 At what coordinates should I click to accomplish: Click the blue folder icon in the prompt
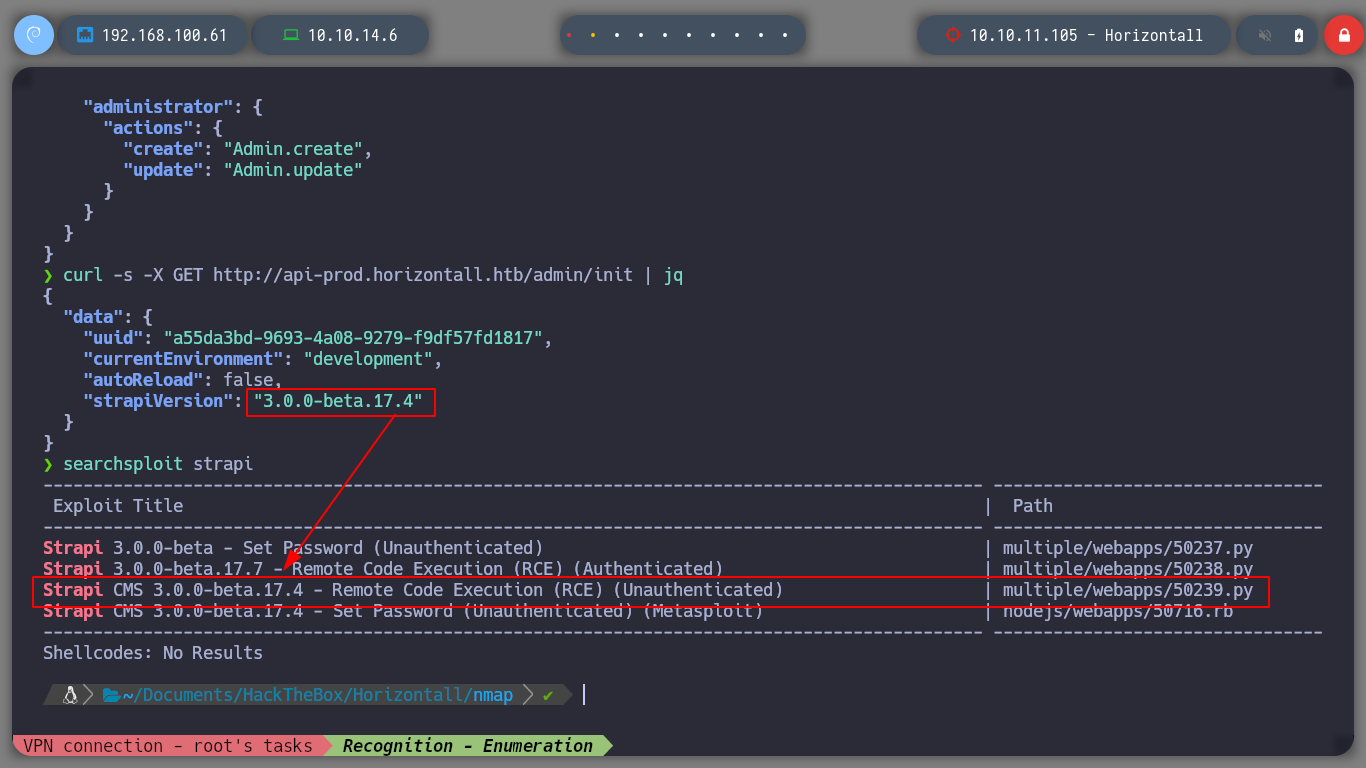[111, 694]
